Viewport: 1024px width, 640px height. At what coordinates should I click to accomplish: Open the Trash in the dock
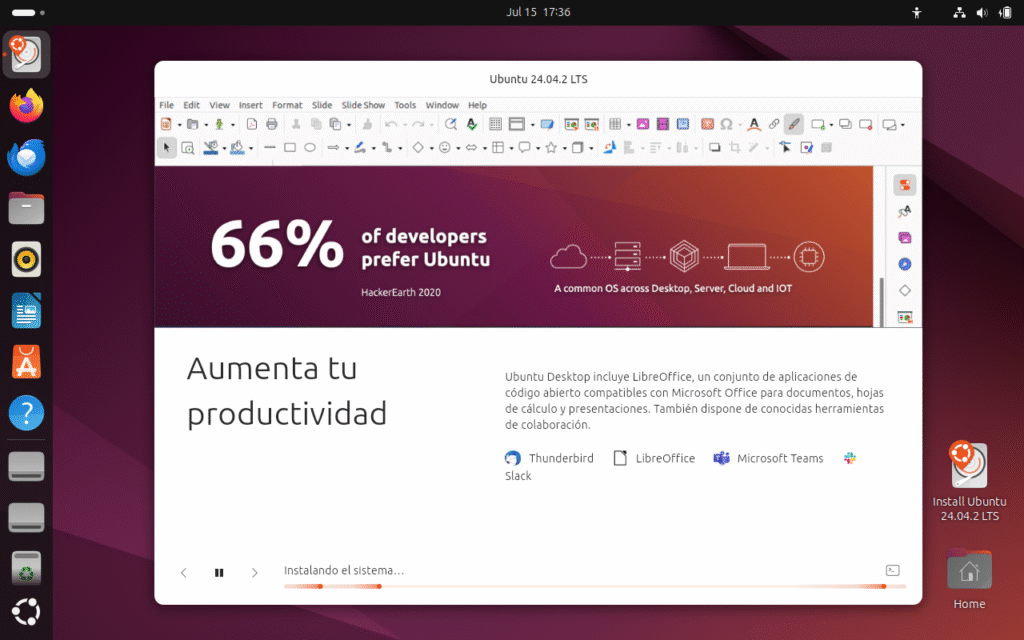coord(26,567)
